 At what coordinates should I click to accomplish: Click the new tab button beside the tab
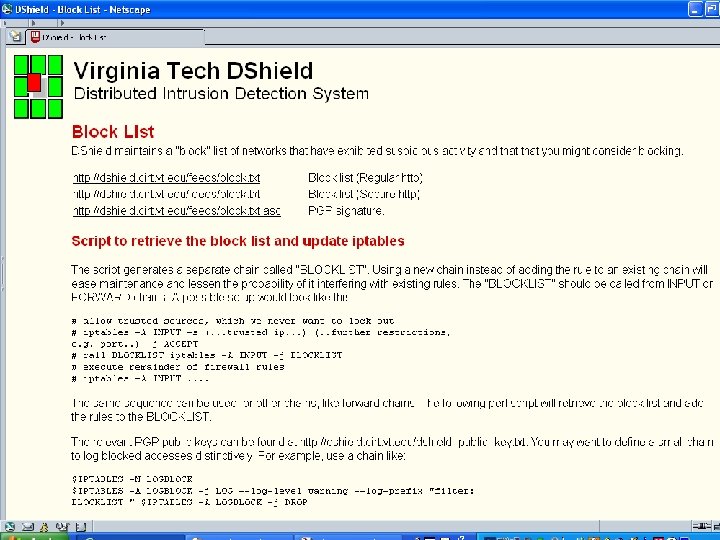(x=15, y=37)
